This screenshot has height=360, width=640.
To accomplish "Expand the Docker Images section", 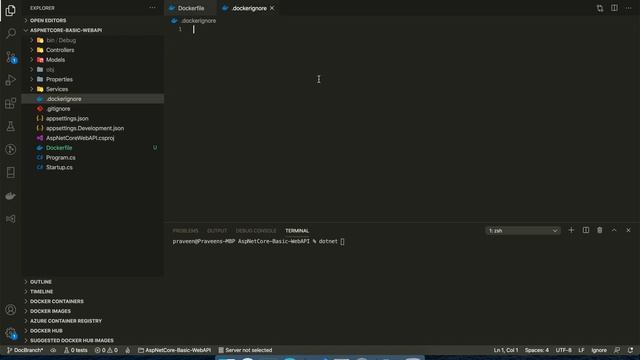I will coord(93,311).
